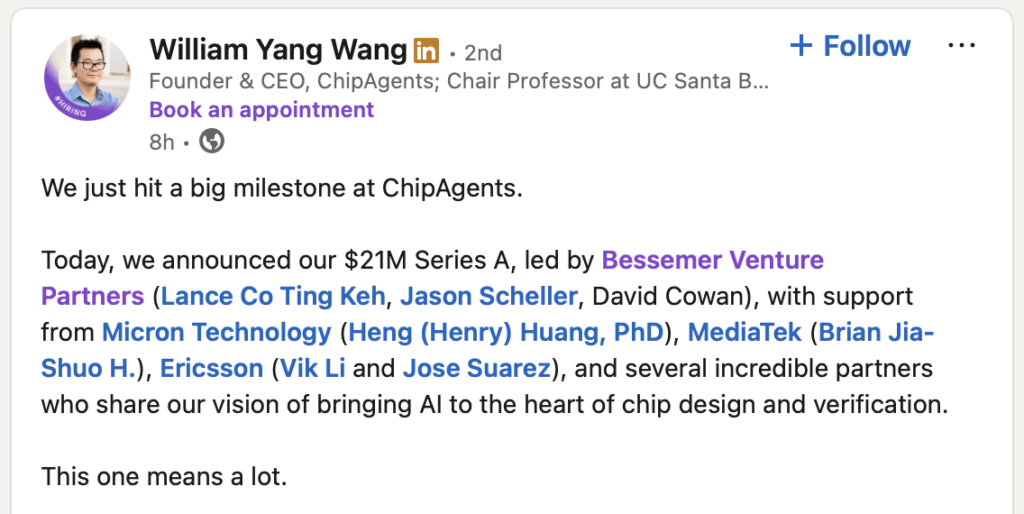Image resolution: width=1024 pixels, height=514 pixels.
Task: Click the globe visibility icon
Action: point(212,142)
